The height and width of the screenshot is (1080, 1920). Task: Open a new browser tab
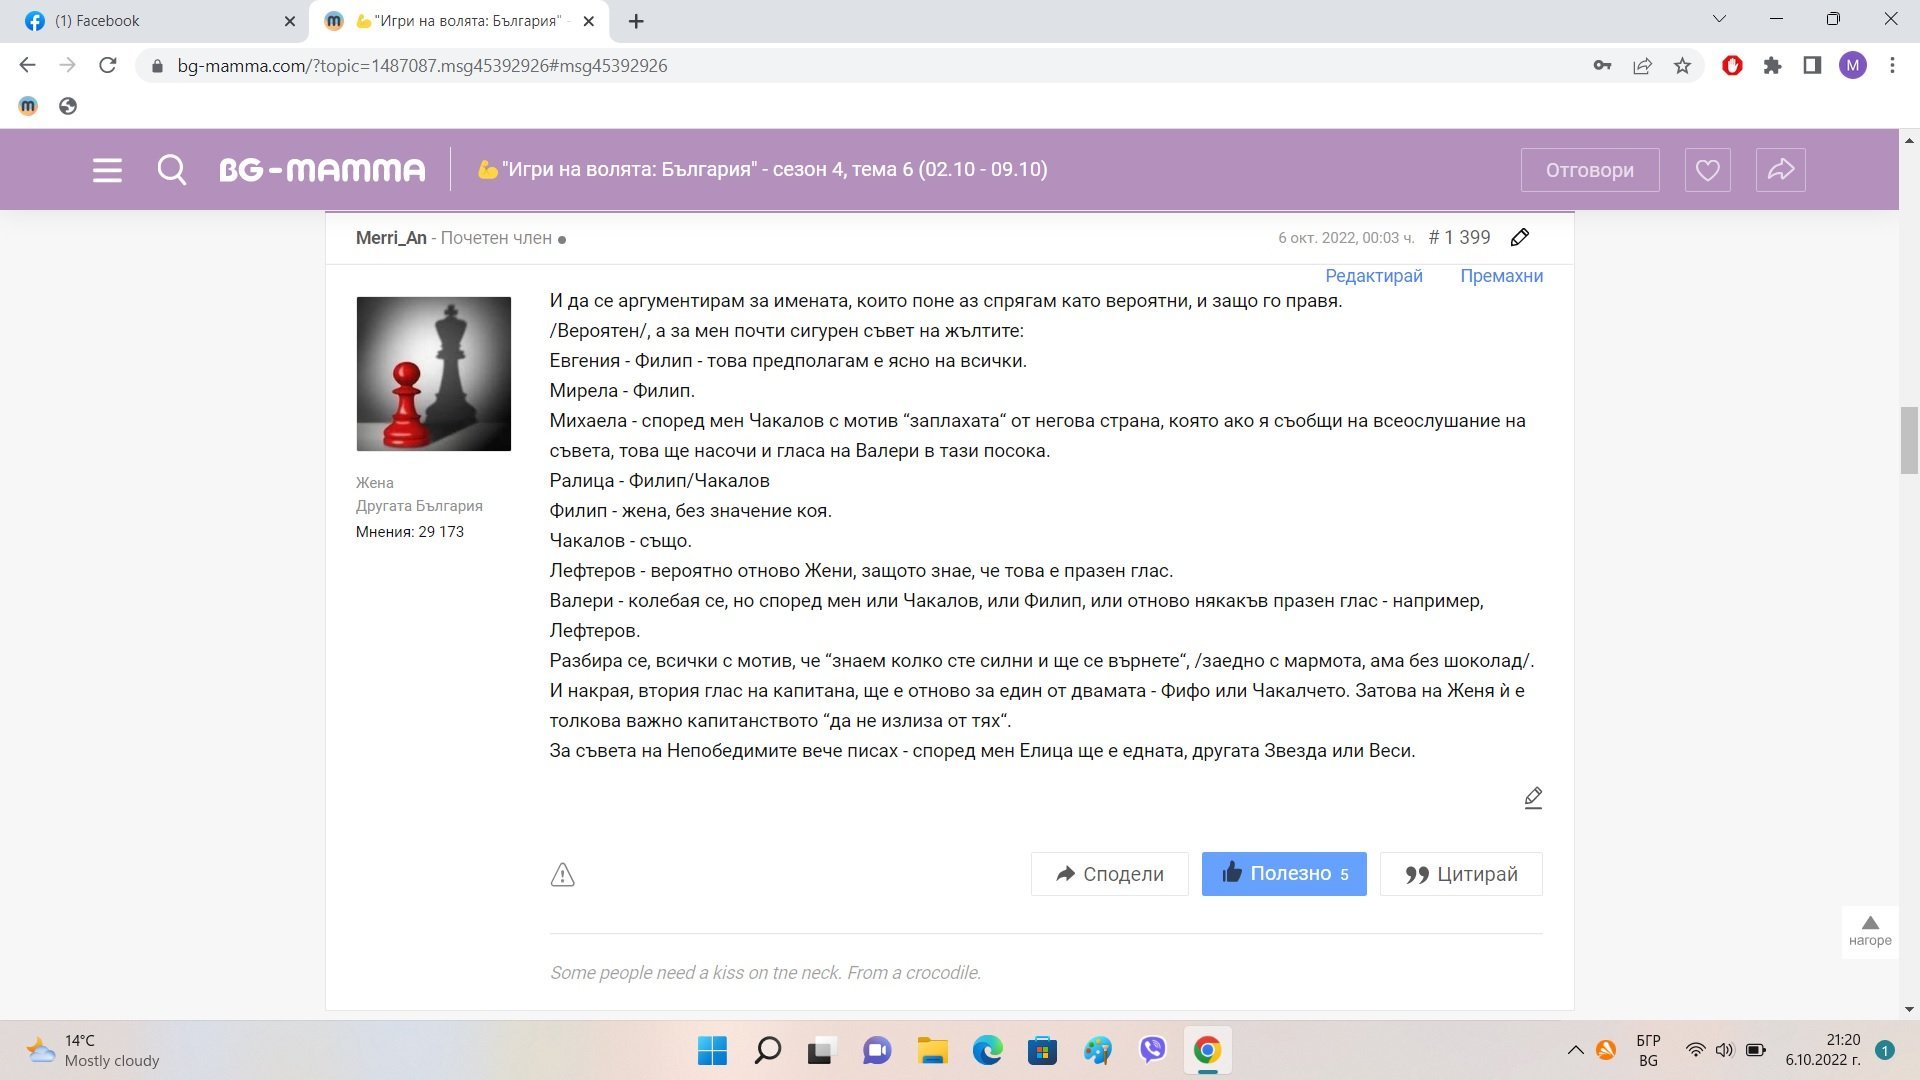tap(636, 21)
